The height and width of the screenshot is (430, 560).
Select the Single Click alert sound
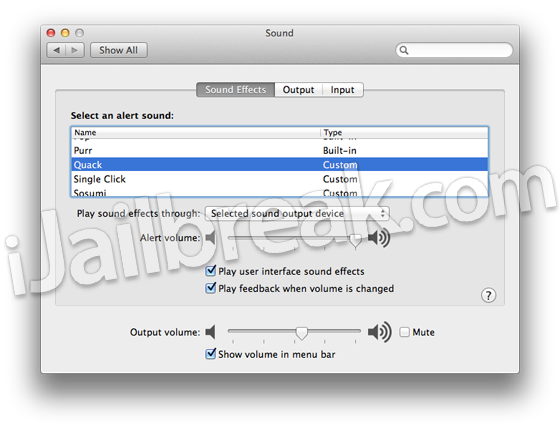(x=280, y=179)
